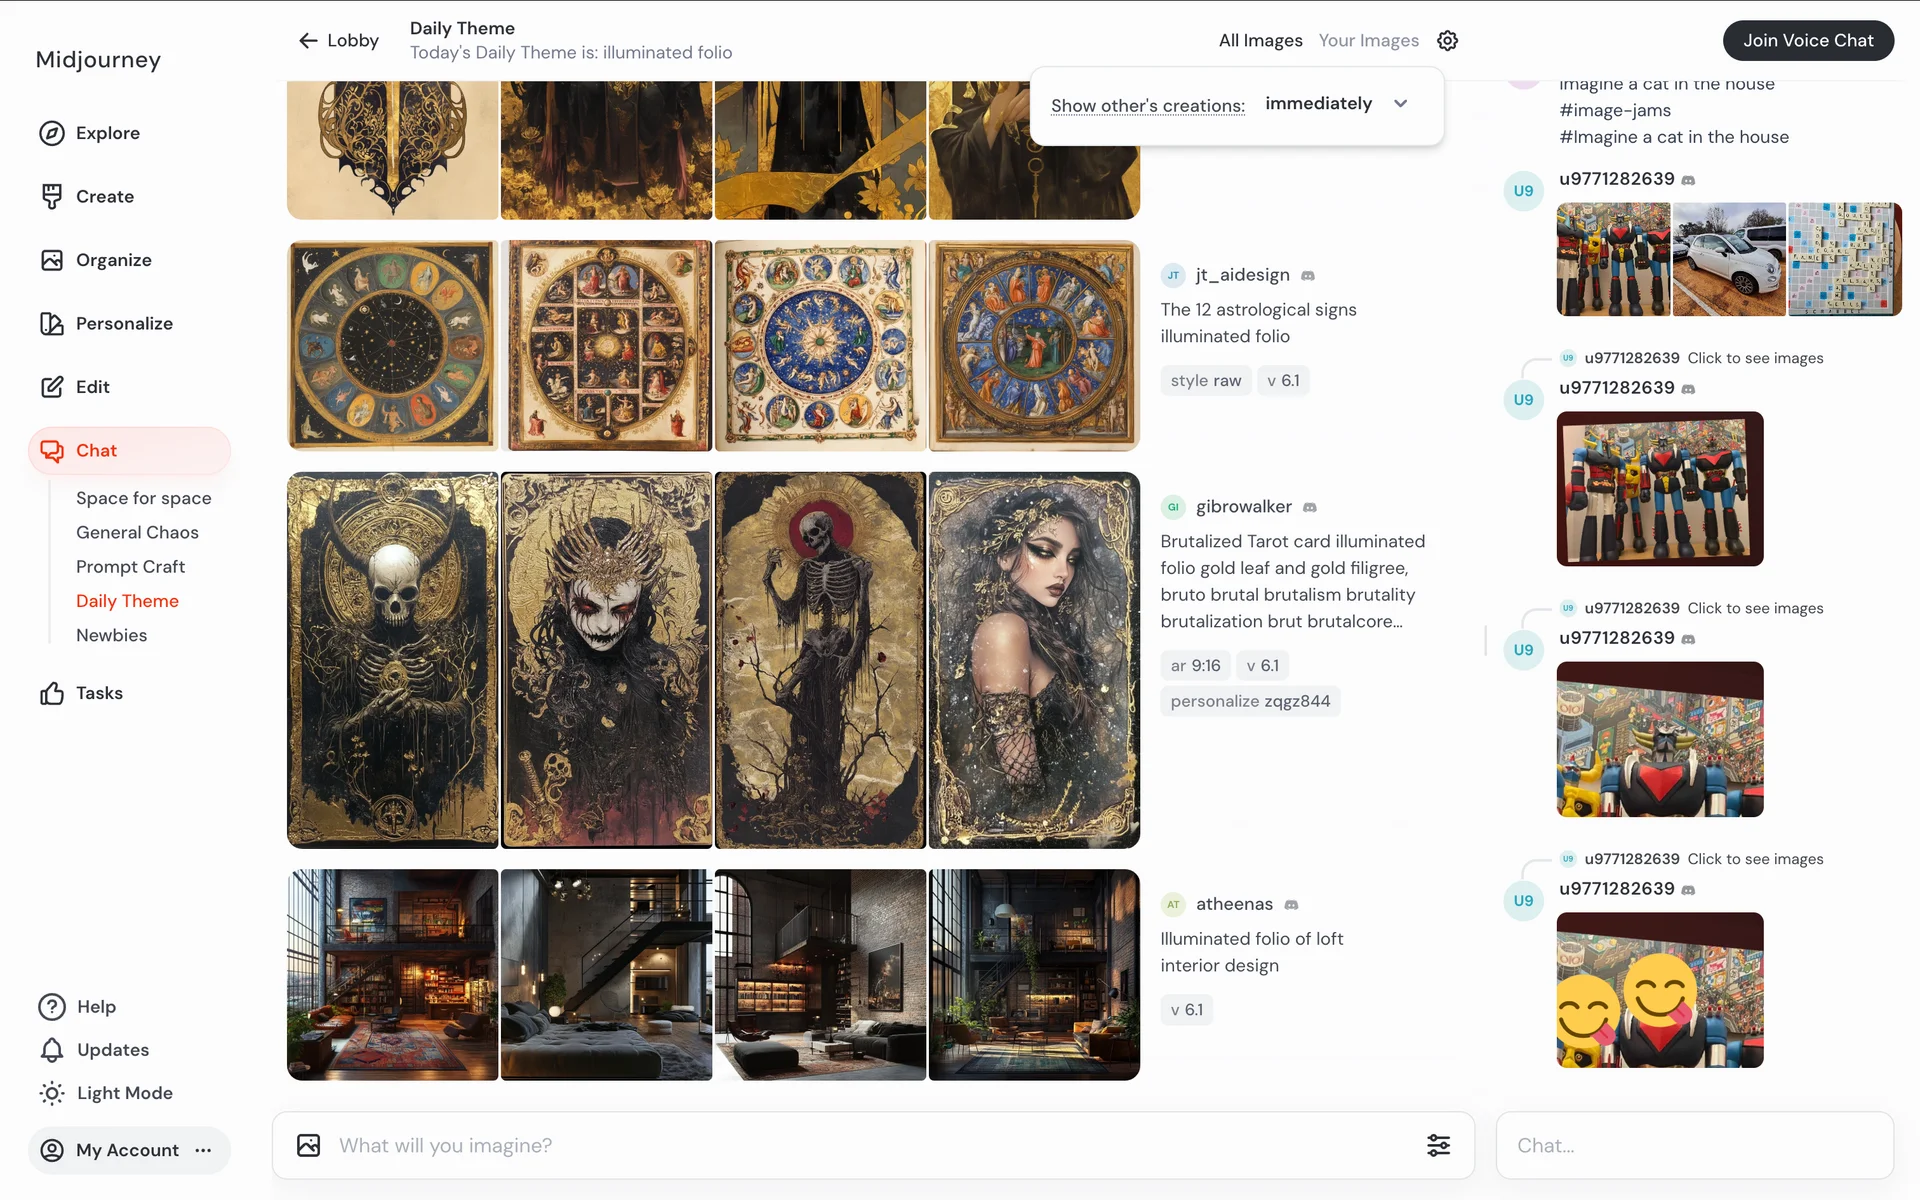Click the Chat message input field
This screenshot has height=1200, width=1920.
1694,1145
